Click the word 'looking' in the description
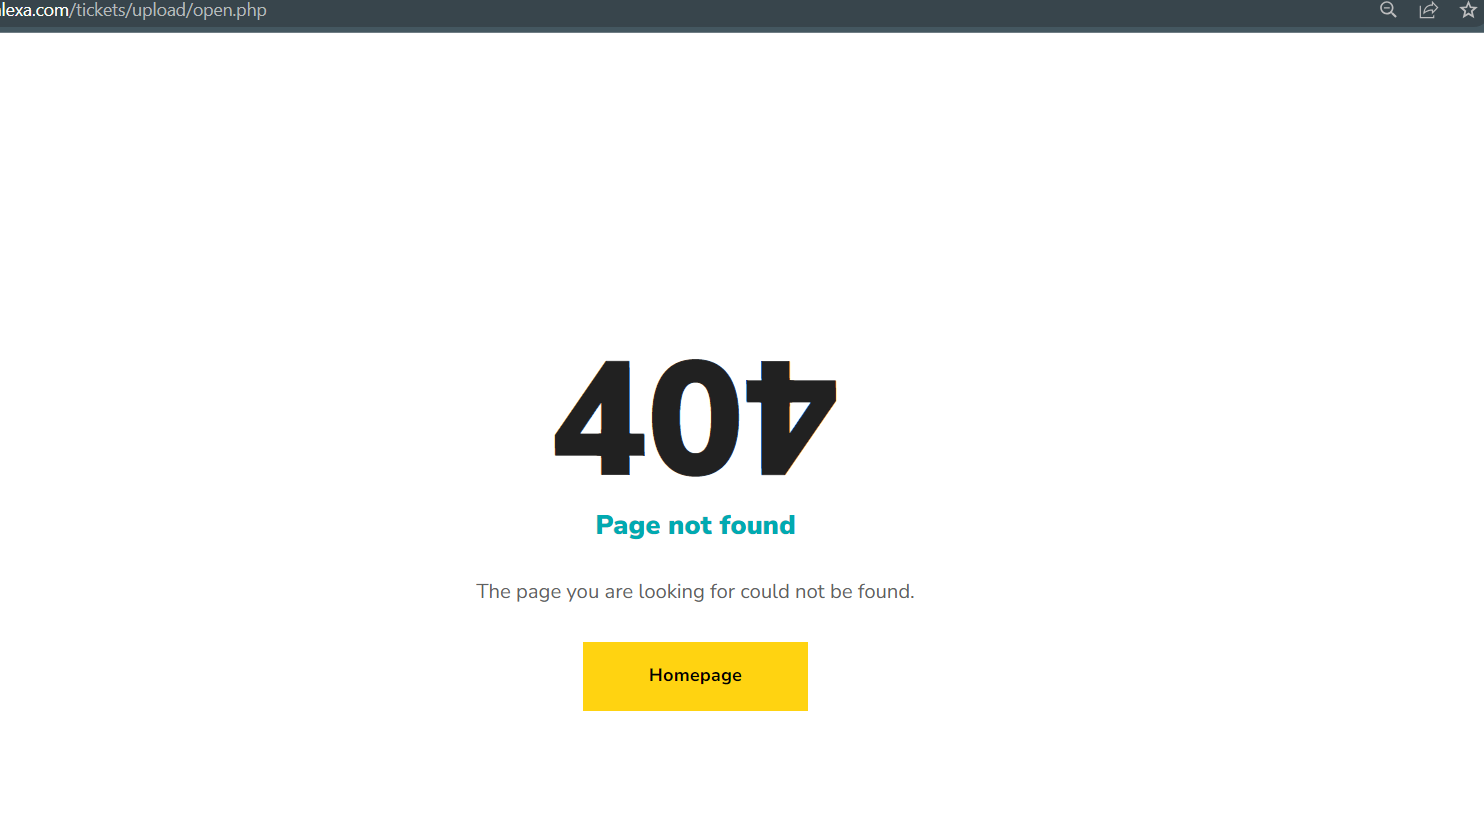Screen dimensions: 1484x818 671,592
